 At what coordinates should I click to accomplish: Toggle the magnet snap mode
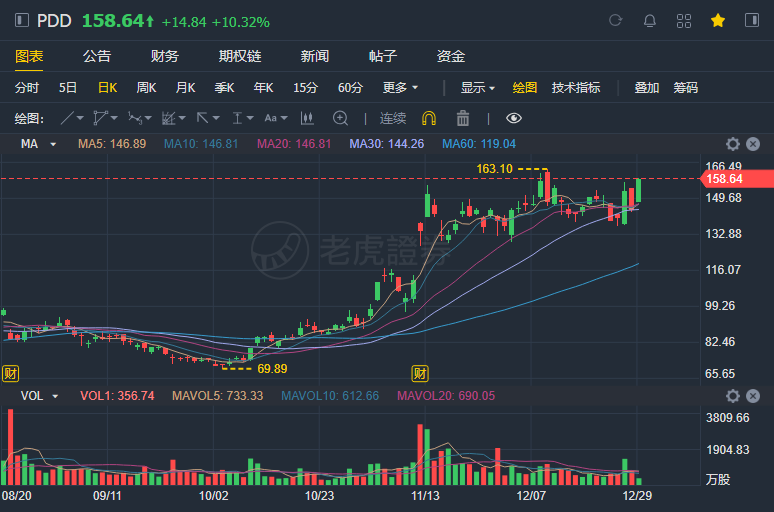click(x=429, y=118)
